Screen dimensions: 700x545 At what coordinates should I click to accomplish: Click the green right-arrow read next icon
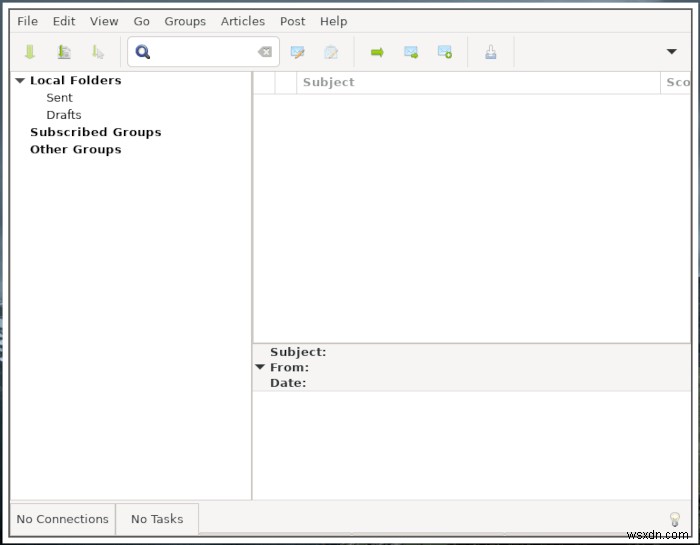[x=377, y=52]
